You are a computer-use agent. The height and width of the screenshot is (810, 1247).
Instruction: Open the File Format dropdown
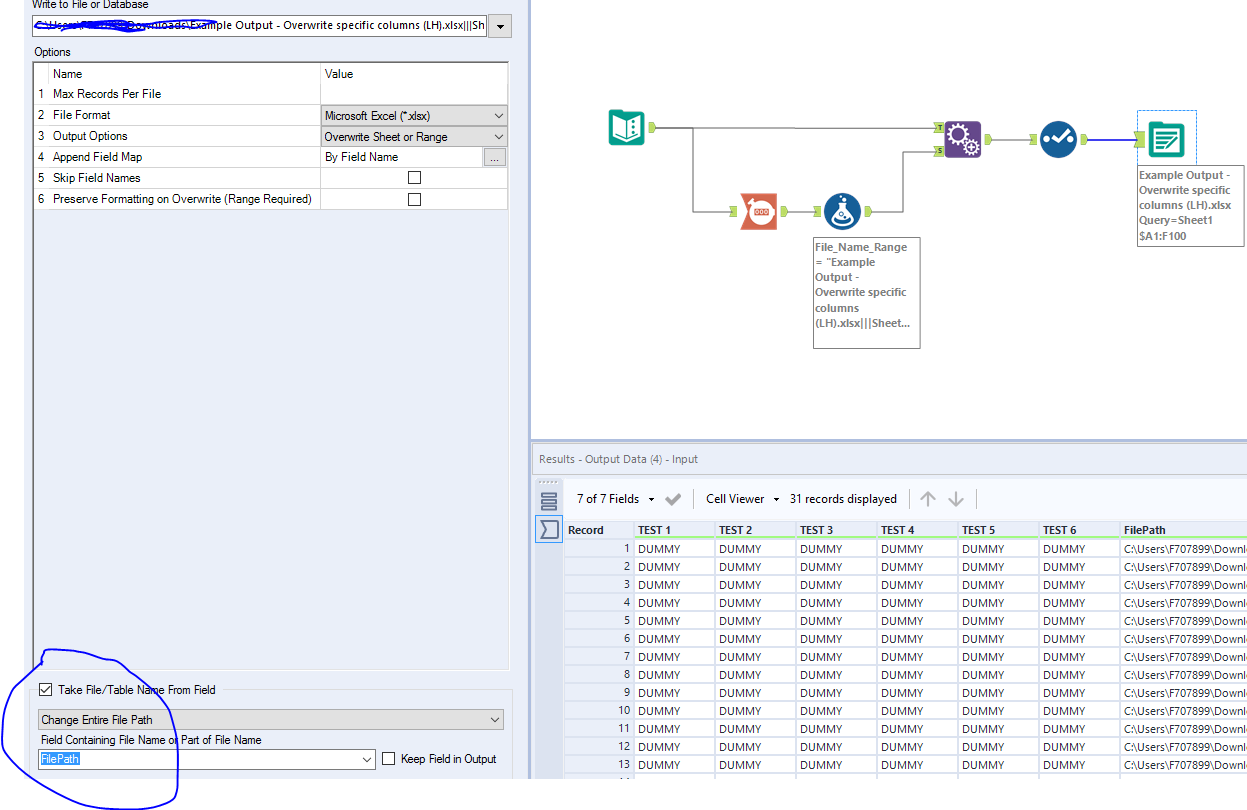(413, 115)
